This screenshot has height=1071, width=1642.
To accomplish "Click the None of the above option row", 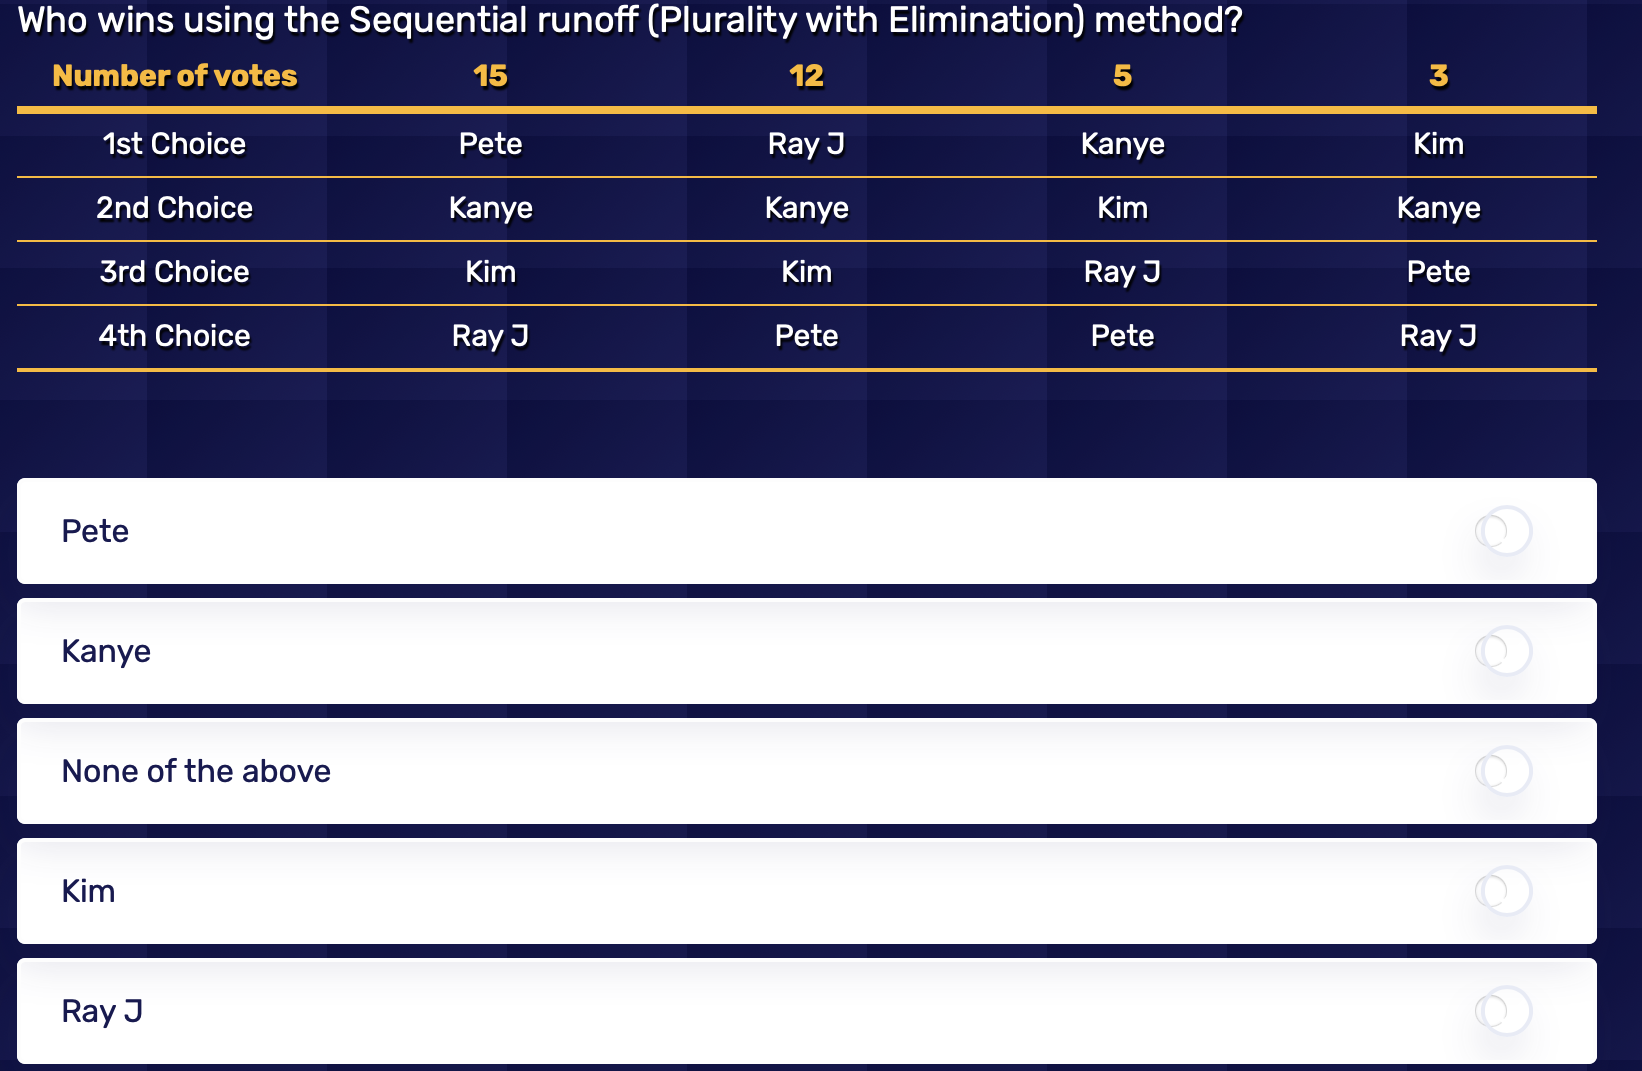I will click(x=700, y=771).
